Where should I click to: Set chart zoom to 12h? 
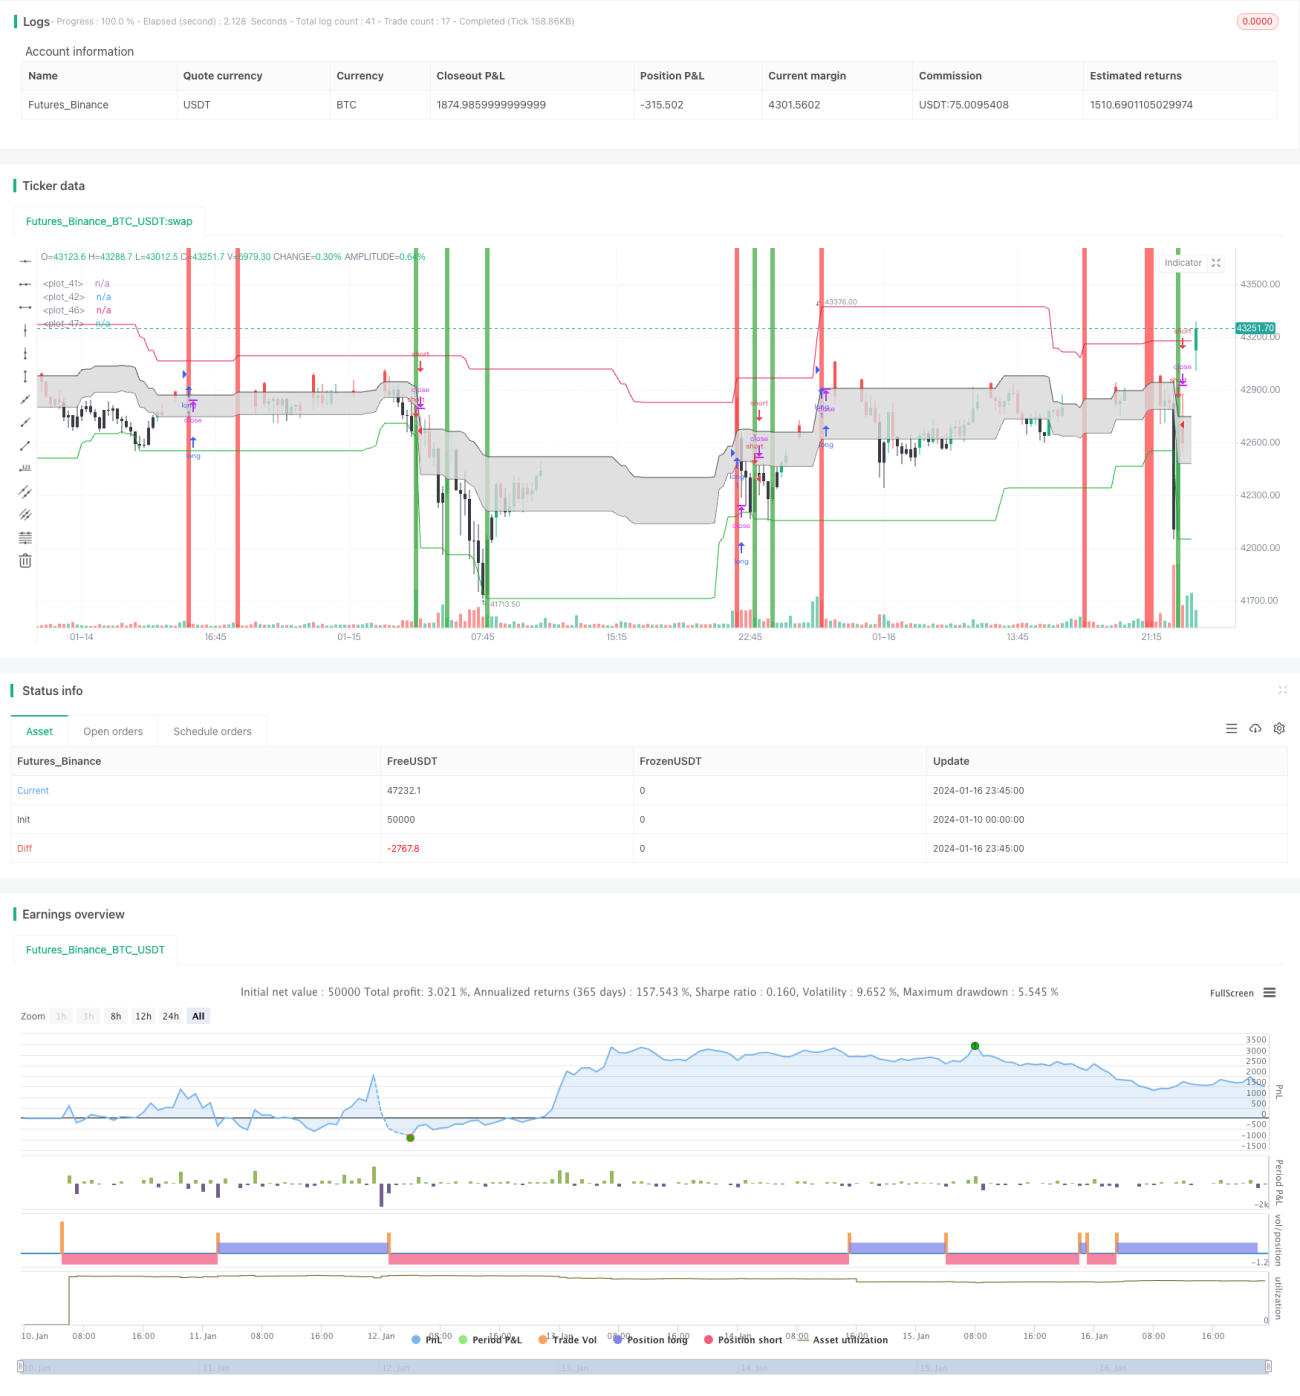coord(143,1016)
